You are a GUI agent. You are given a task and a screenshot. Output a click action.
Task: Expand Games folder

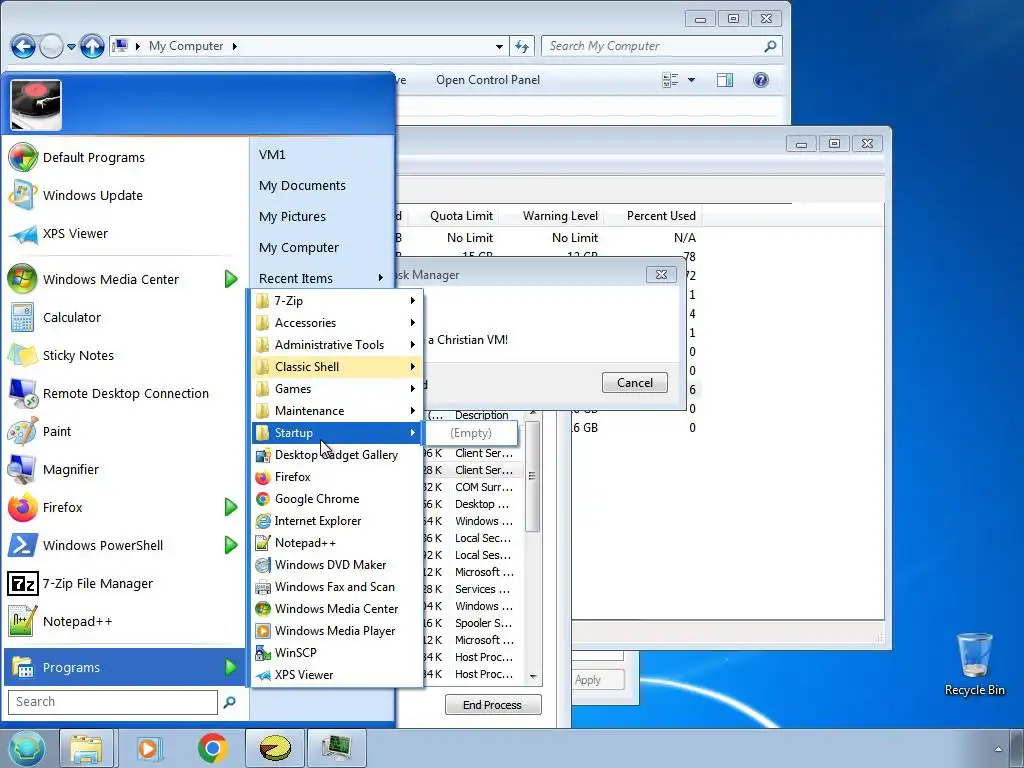tap(336, 389)
